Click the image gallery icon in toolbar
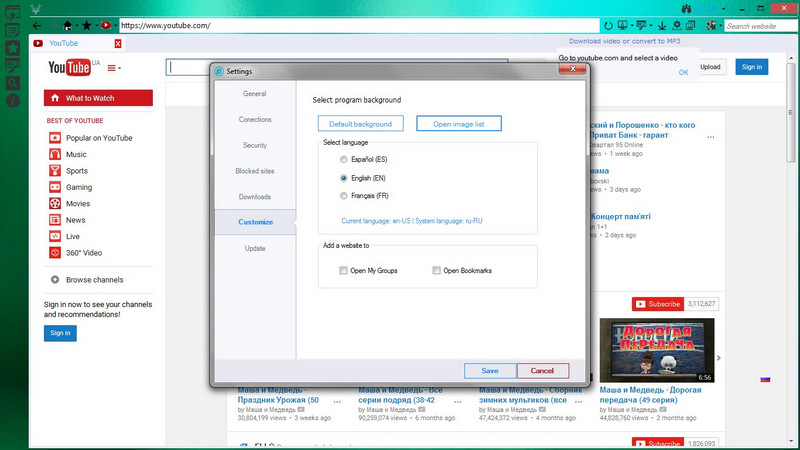Screen dimensions: 800x450 (x=690, y=26)
